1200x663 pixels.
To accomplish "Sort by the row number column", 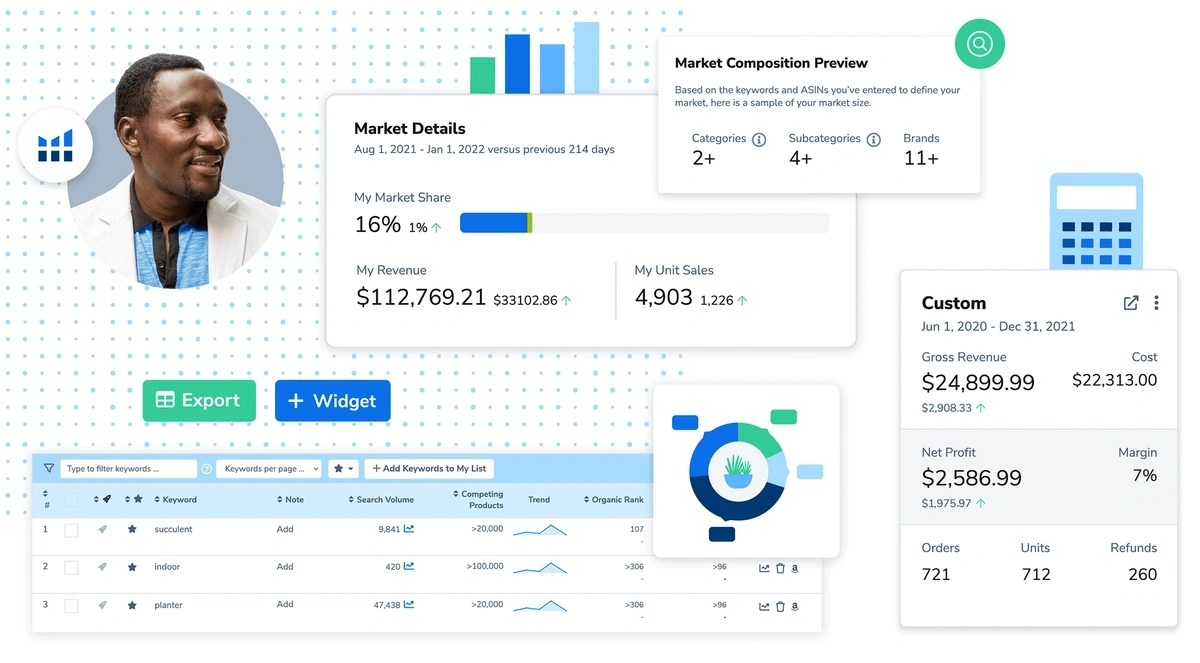I will 46,499.
